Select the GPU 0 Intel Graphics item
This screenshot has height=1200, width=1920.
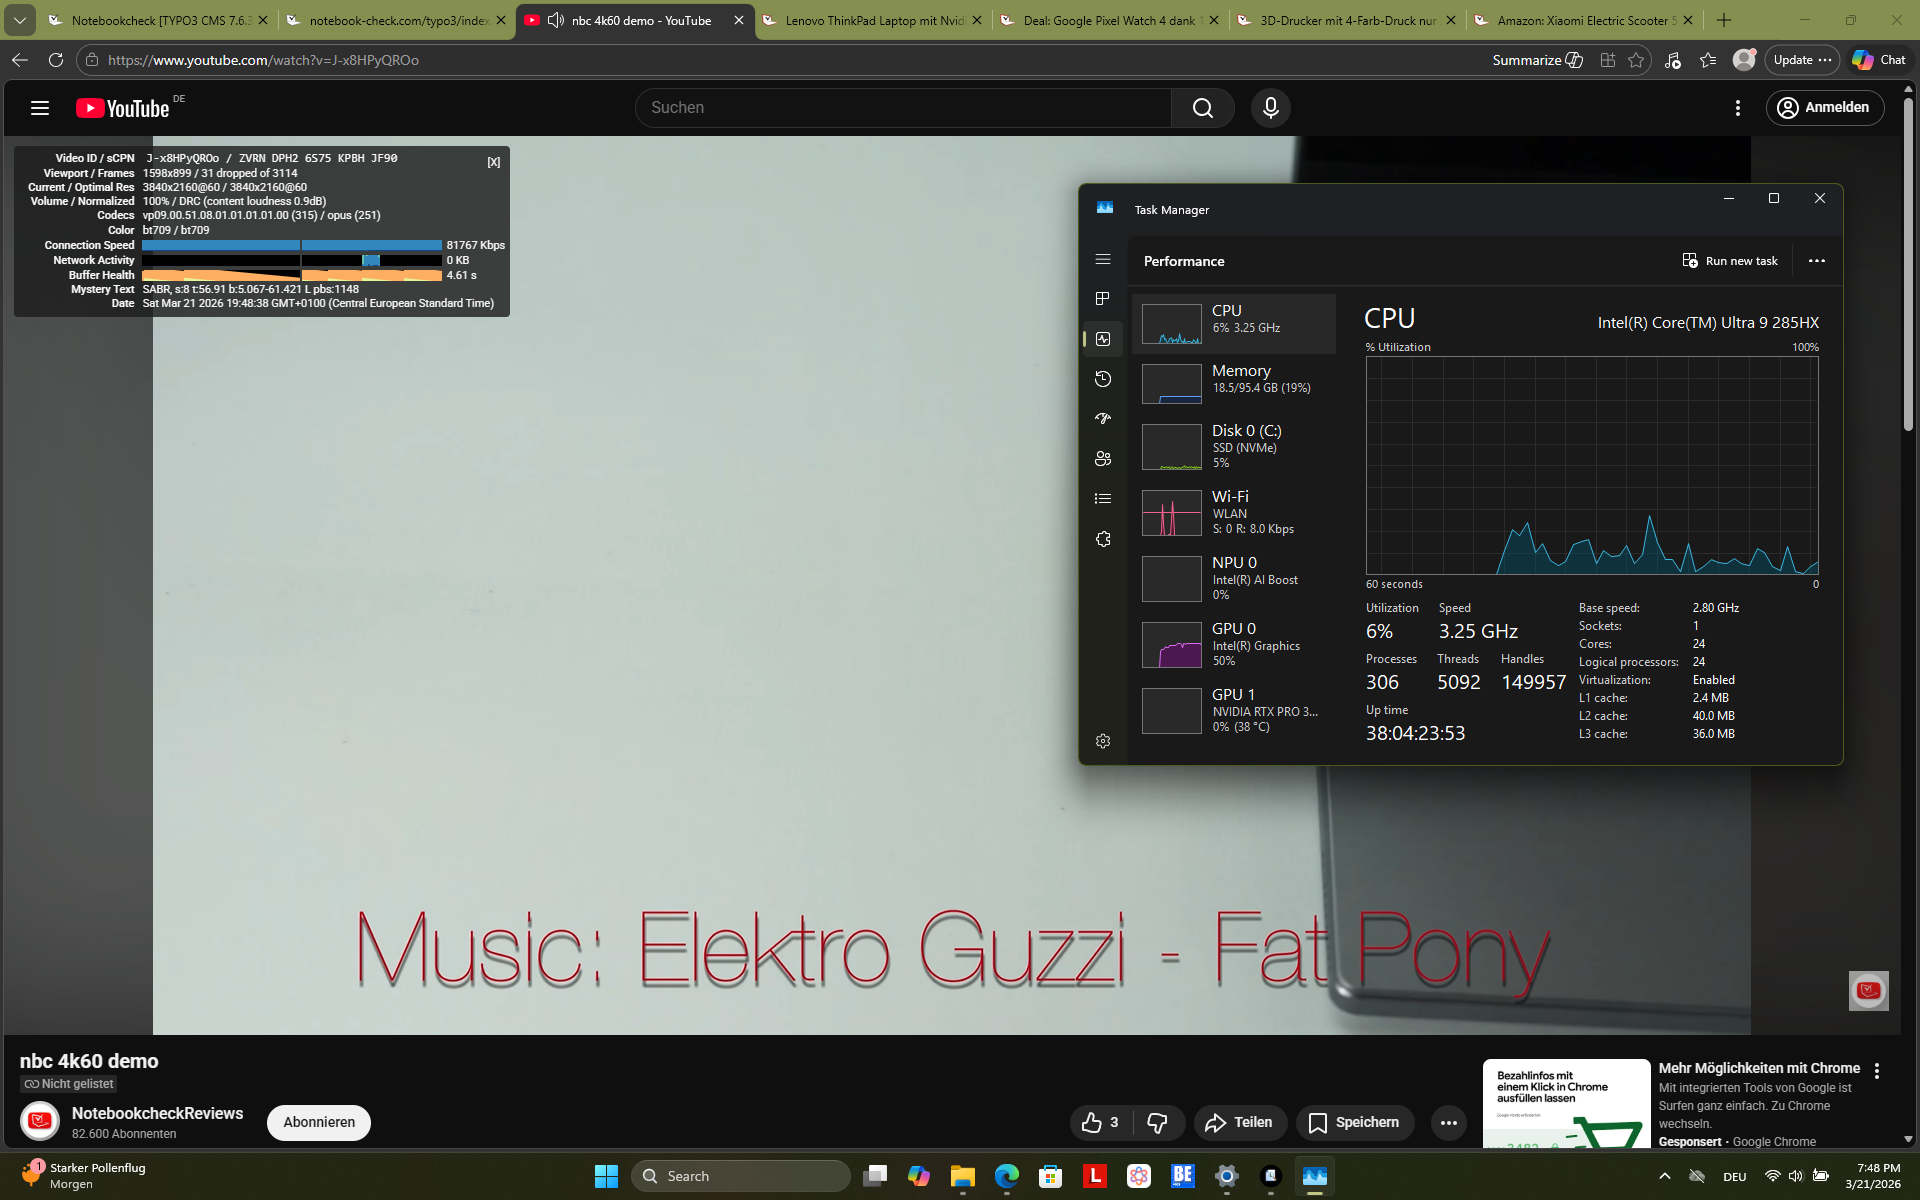pyautogui.click(x=1234, y=644)
